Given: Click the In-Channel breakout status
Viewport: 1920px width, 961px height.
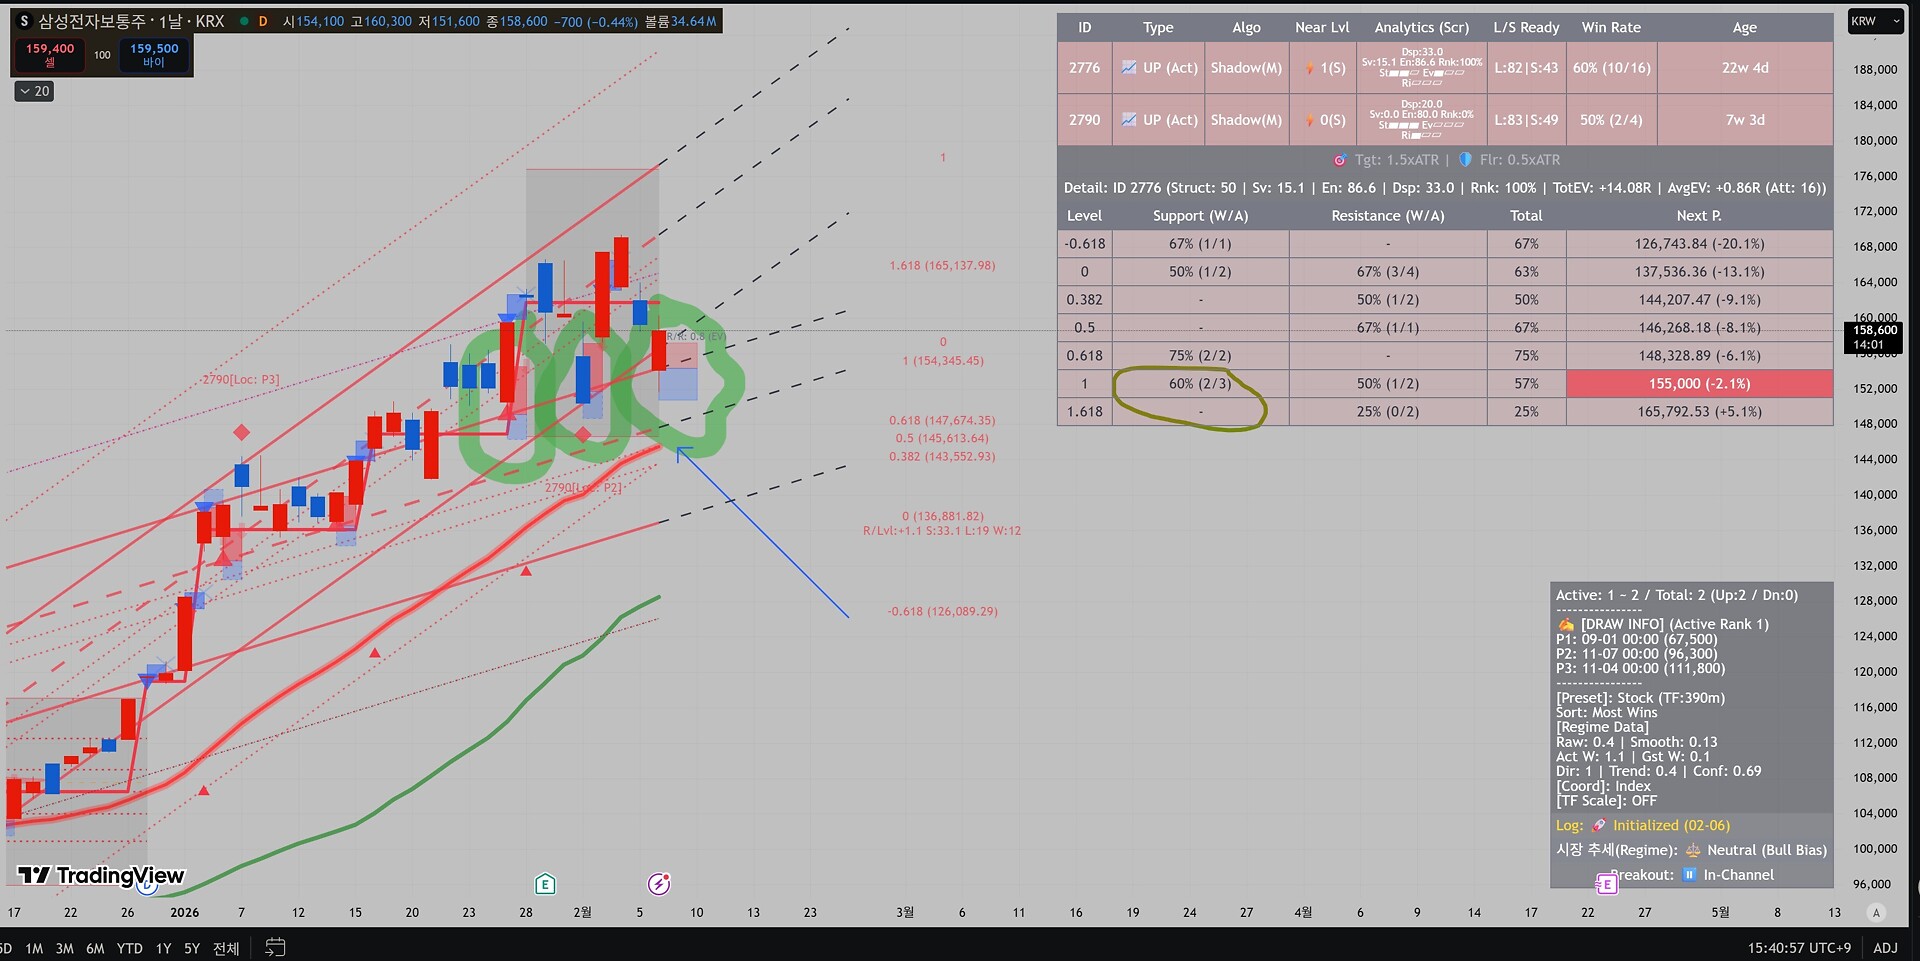Looking at the screenshot, I should 1739,875.
